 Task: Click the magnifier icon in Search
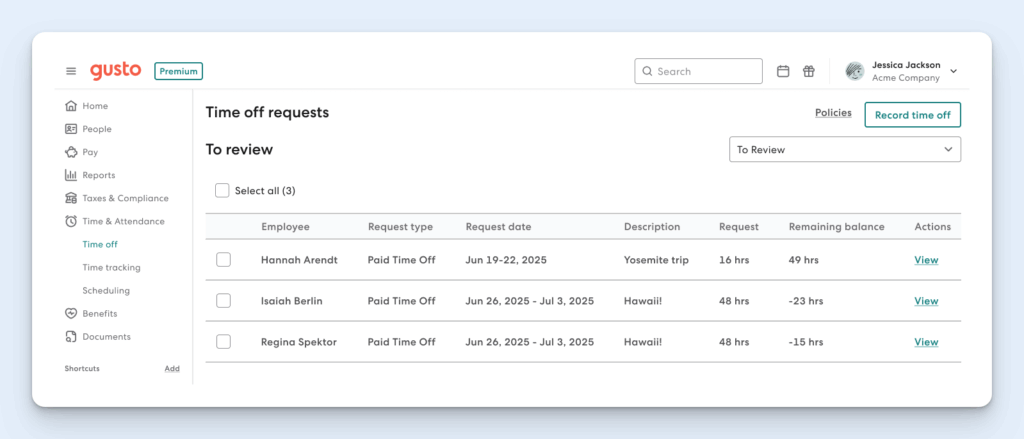click(647, 71)
